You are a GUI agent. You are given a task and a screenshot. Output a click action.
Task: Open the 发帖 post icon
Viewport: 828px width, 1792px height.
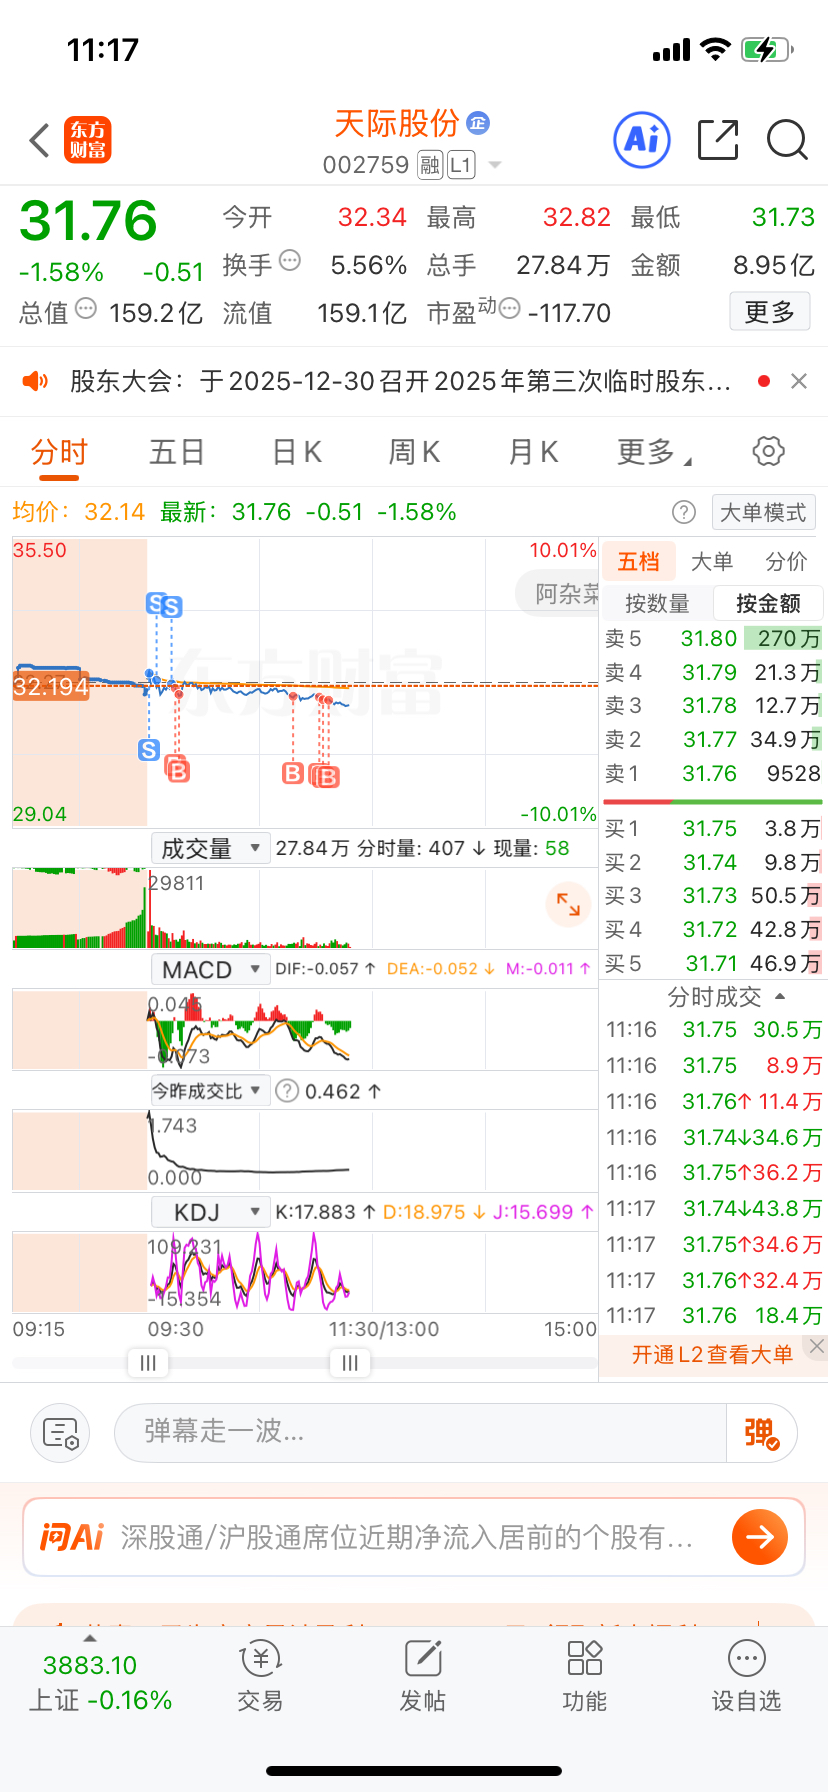pos(422,1676)
